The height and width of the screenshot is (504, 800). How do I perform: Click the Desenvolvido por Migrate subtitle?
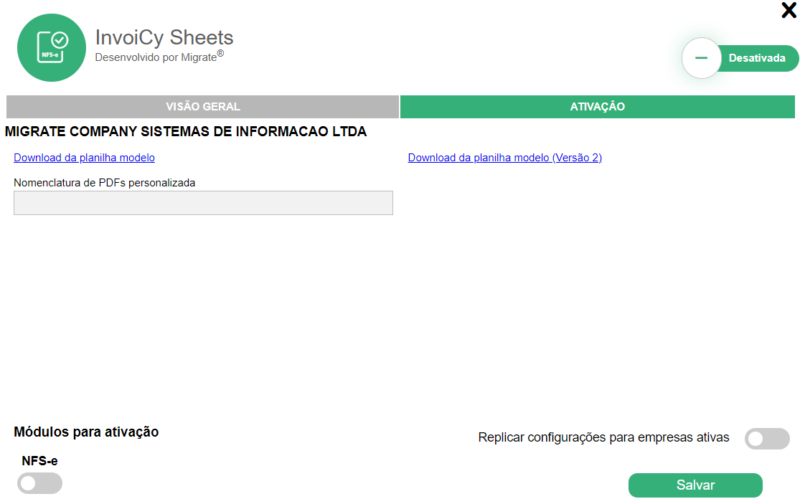[155, 58]
